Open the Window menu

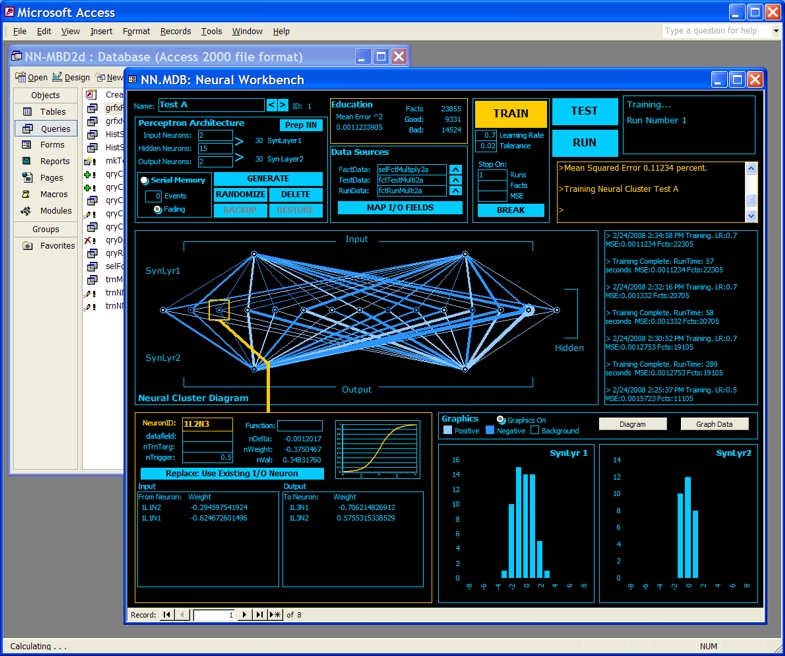click(x=247, y=31)
